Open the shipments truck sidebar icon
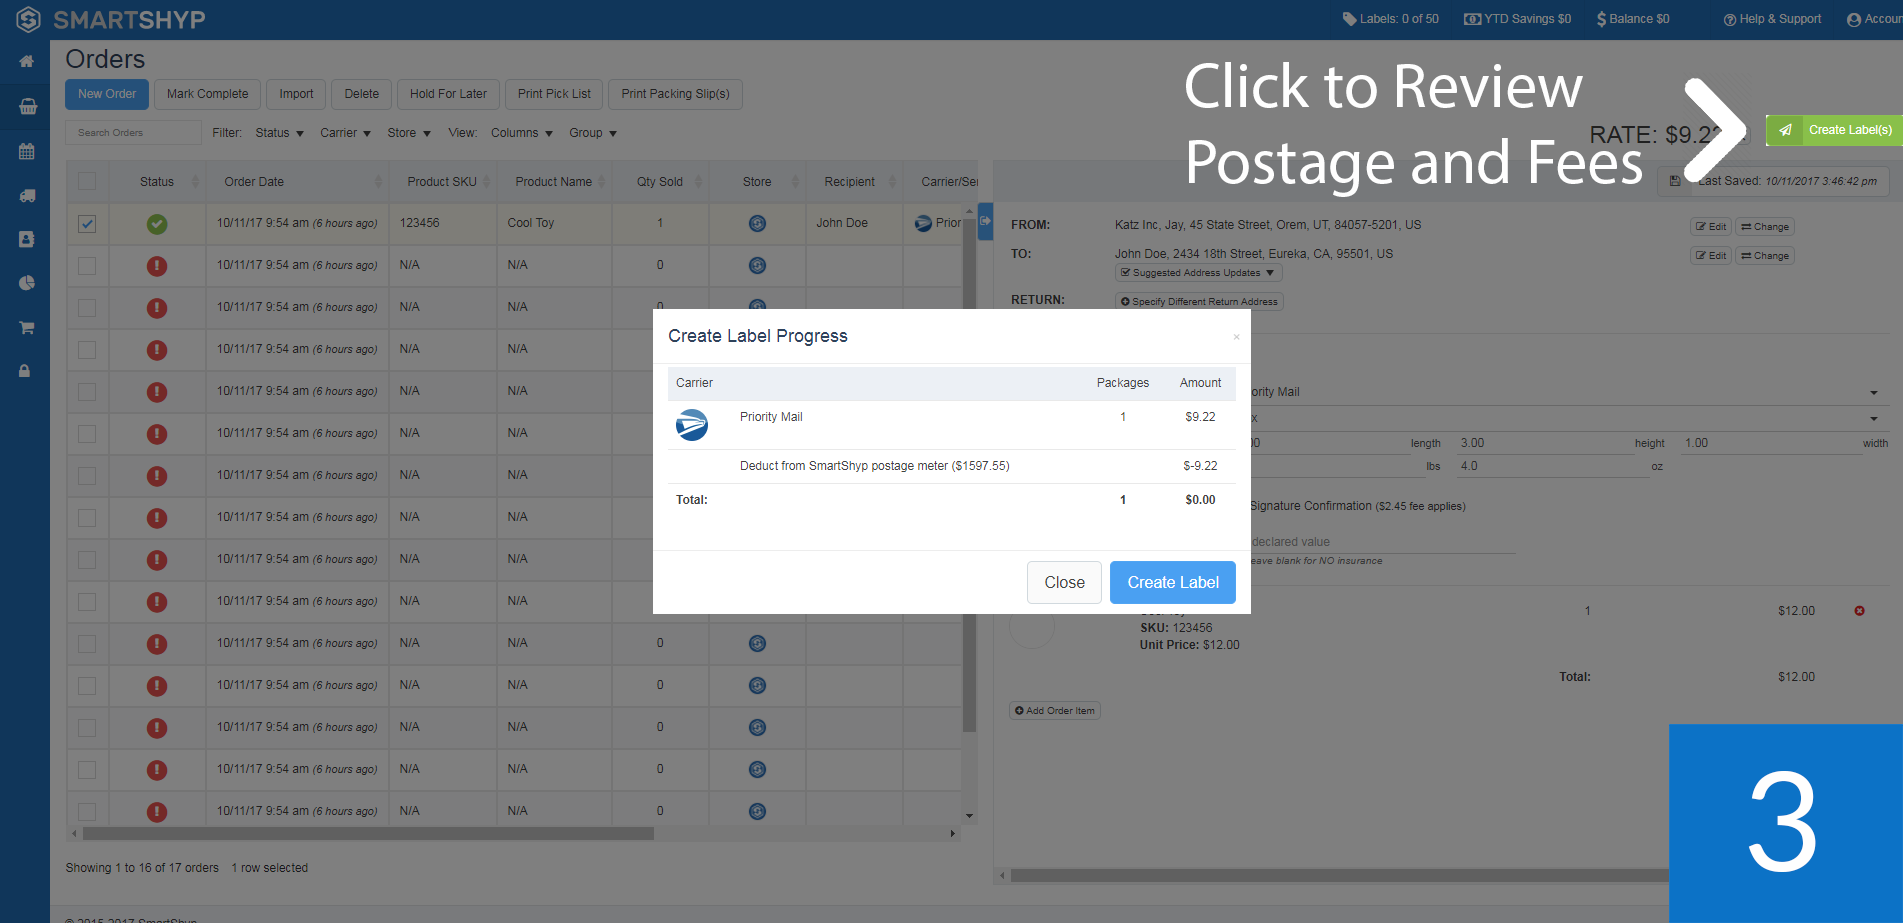The image size is (1903, 923). [x=27, y=196]
